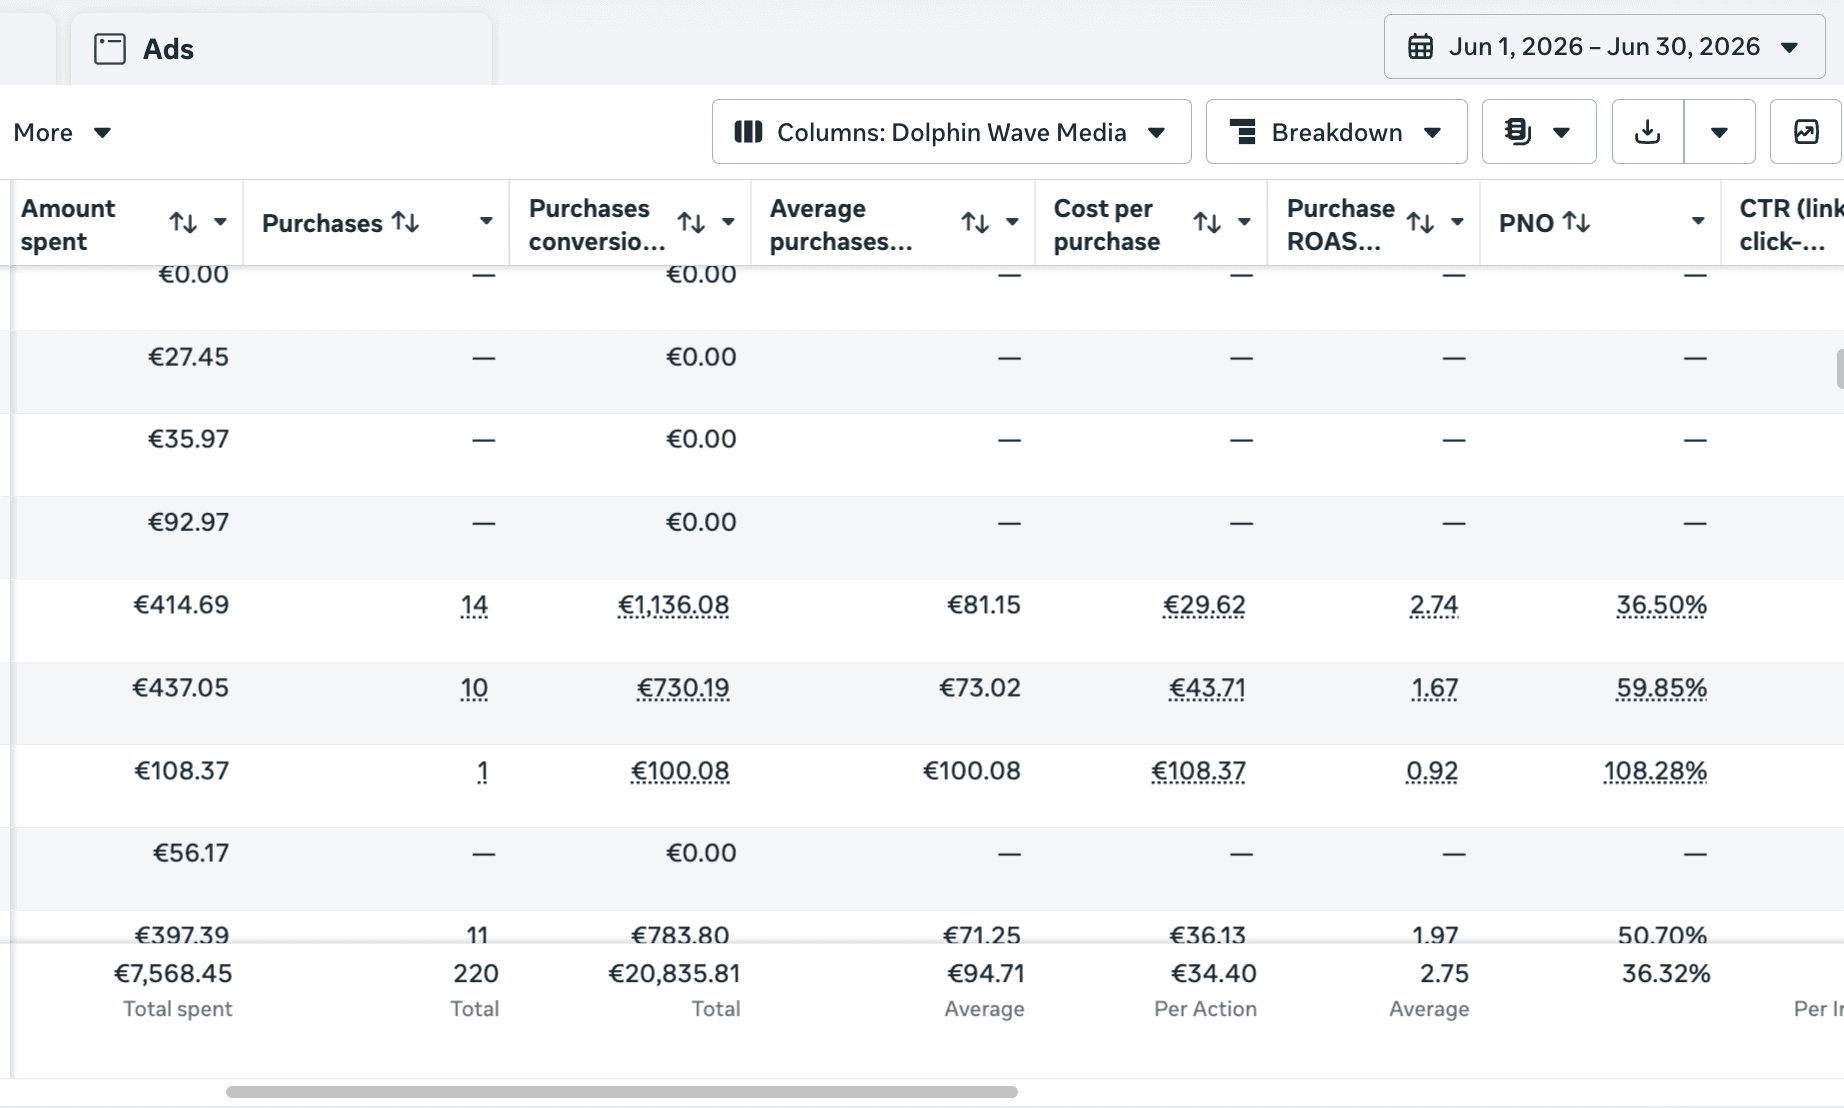The width and height of the screenshot is (1844, 1108).
Task: Click the purchases value 10 link
Action: tap(474, 688)
